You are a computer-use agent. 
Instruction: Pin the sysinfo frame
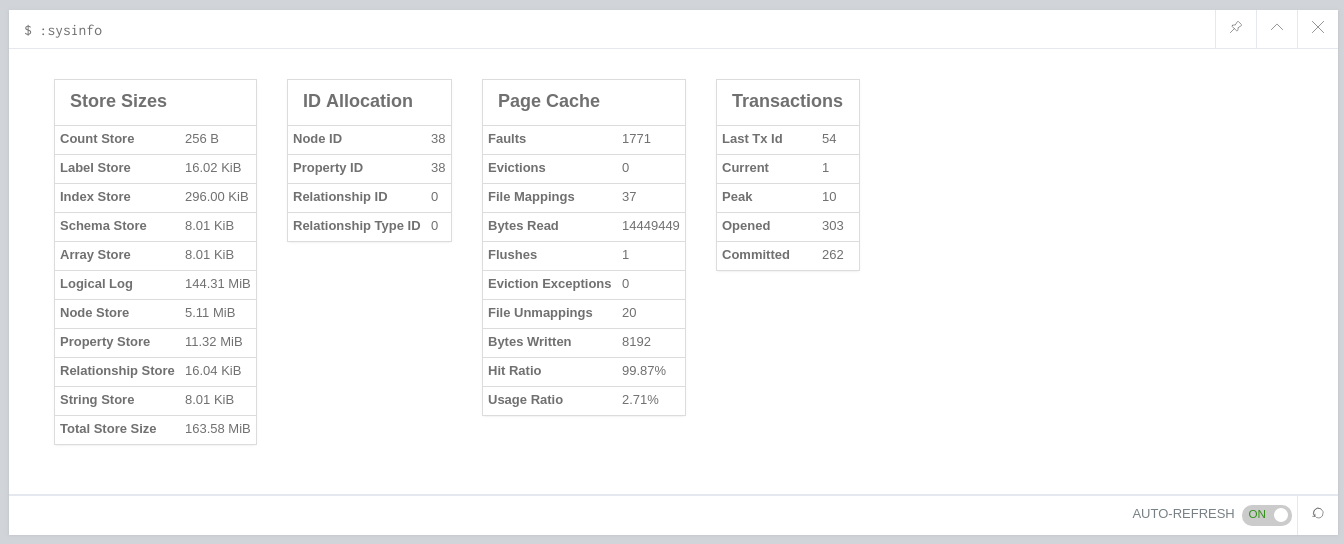click(1236, 28)
